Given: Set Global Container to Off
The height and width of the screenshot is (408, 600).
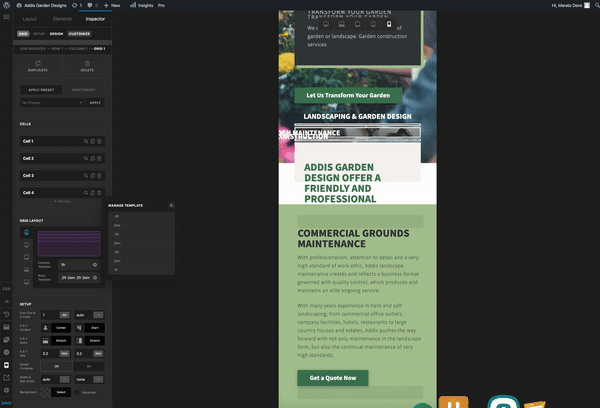Looking at the screenshot, I should [x=56, y=366].
